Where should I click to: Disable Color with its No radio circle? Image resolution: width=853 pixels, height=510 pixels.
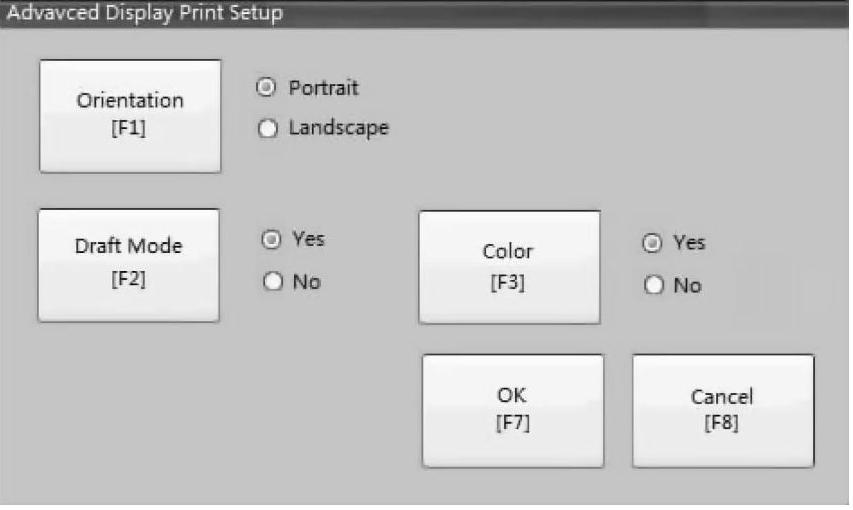(654, 285)
